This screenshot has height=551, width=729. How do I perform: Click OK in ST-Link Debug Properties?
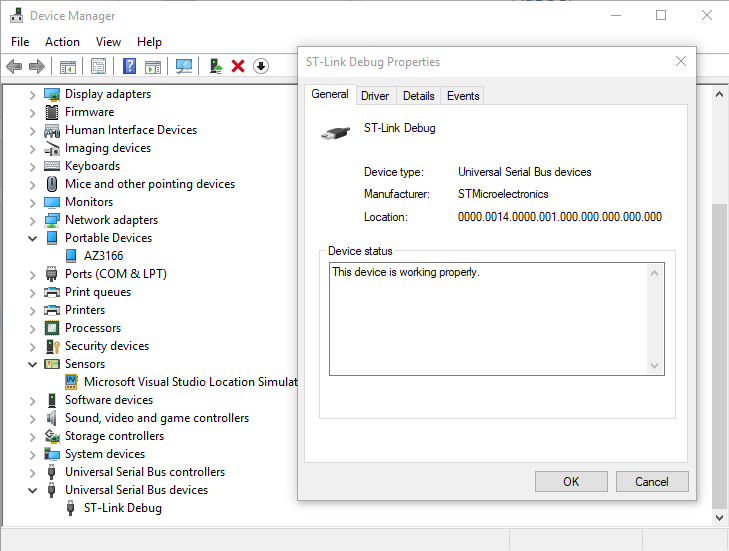coord(571,481)
